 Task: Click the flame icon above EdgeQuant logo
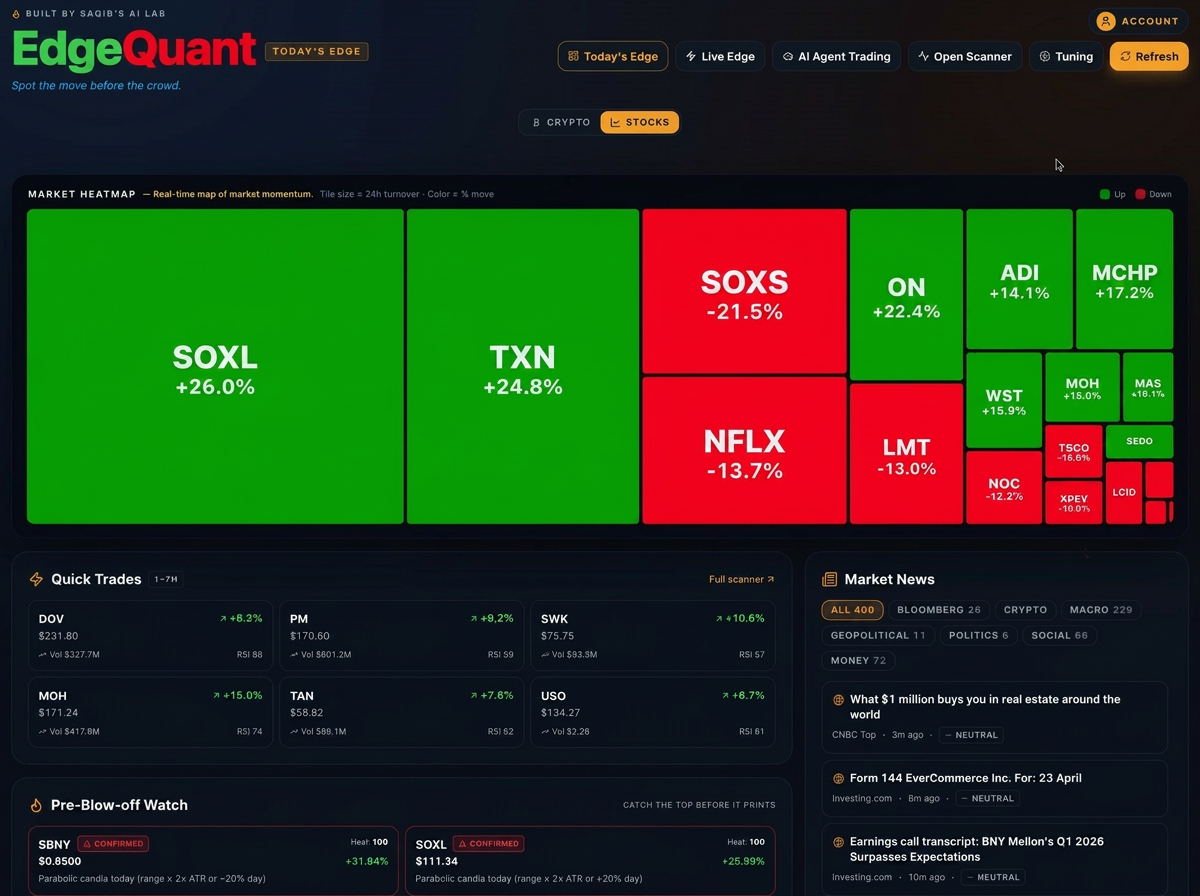click(x=16, y=14)
